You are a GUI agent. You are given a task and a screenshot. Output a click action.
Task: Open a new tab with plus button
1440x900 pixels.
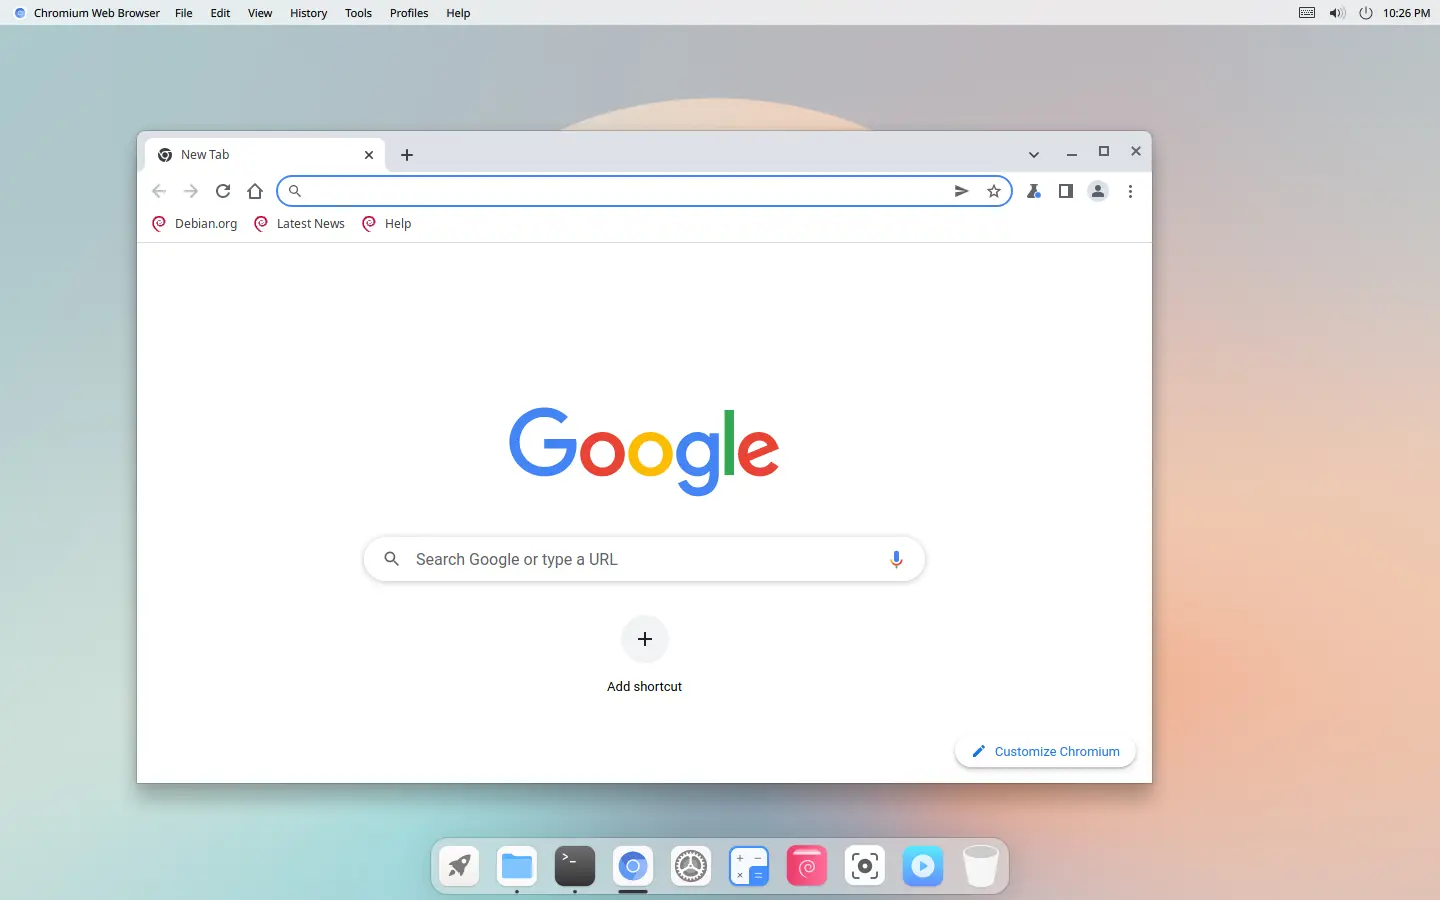[407, 155]
